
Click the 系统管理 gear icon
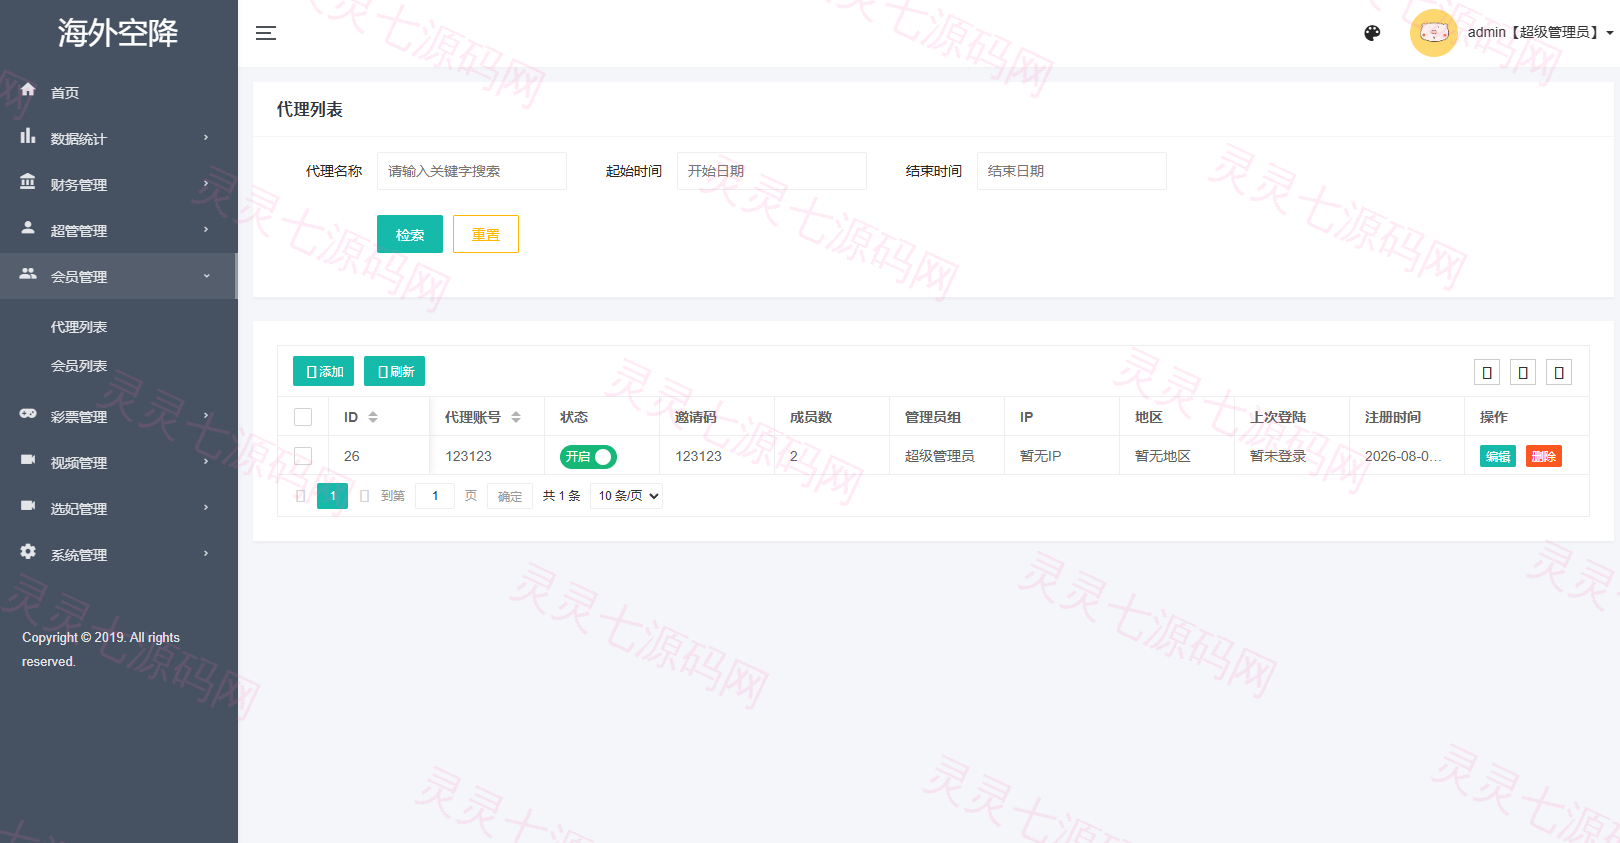click(x=28, y=551)
